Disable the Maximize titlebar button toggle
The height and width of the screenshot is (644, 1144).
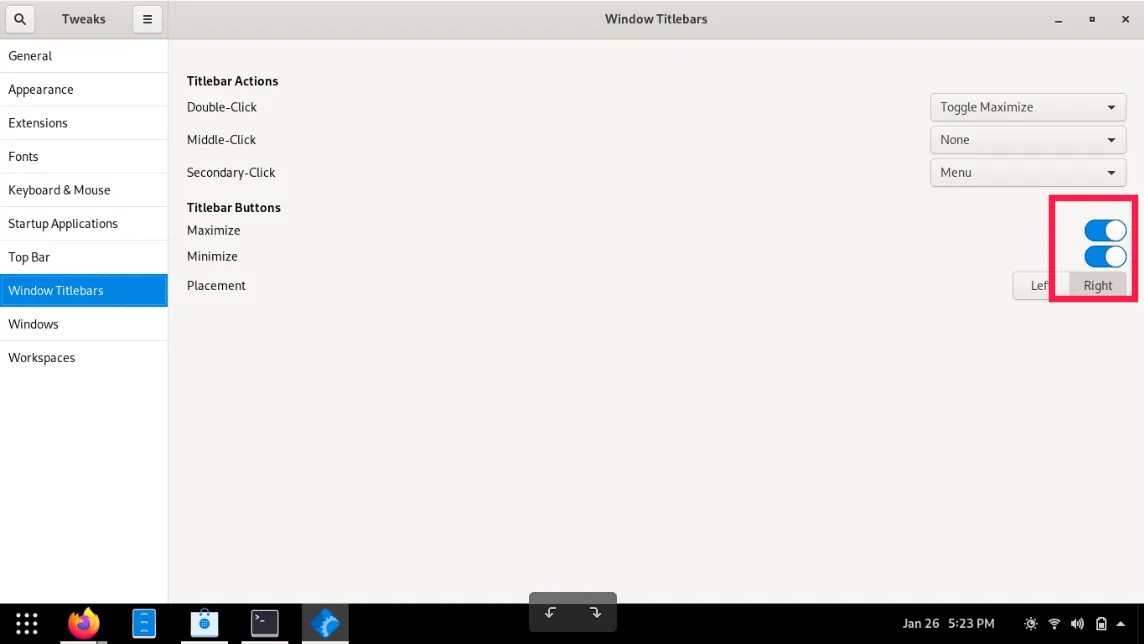(x=1105, y=230)
